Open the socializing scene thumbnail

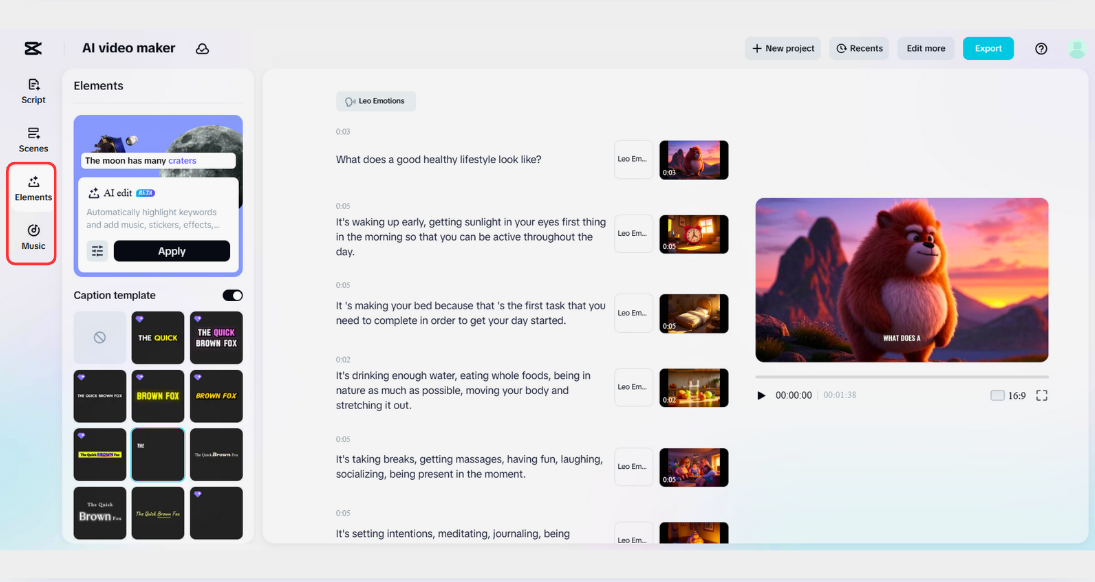coord(693,467)
